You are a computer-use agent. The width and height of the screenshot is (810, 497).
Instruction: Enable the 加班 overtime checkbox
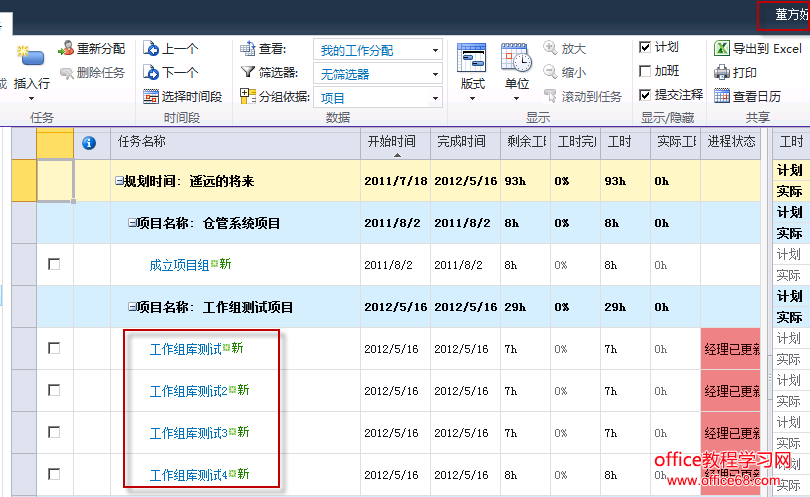click(x=645, y=71)
